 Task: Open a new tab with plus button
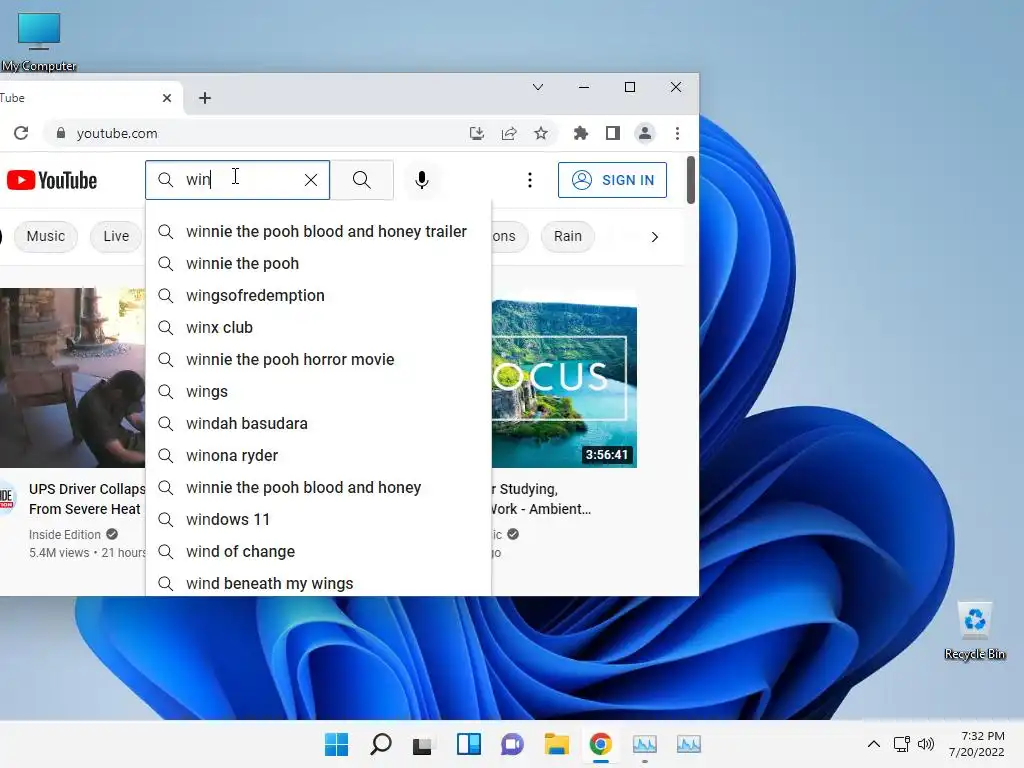(x=205, y=98)
